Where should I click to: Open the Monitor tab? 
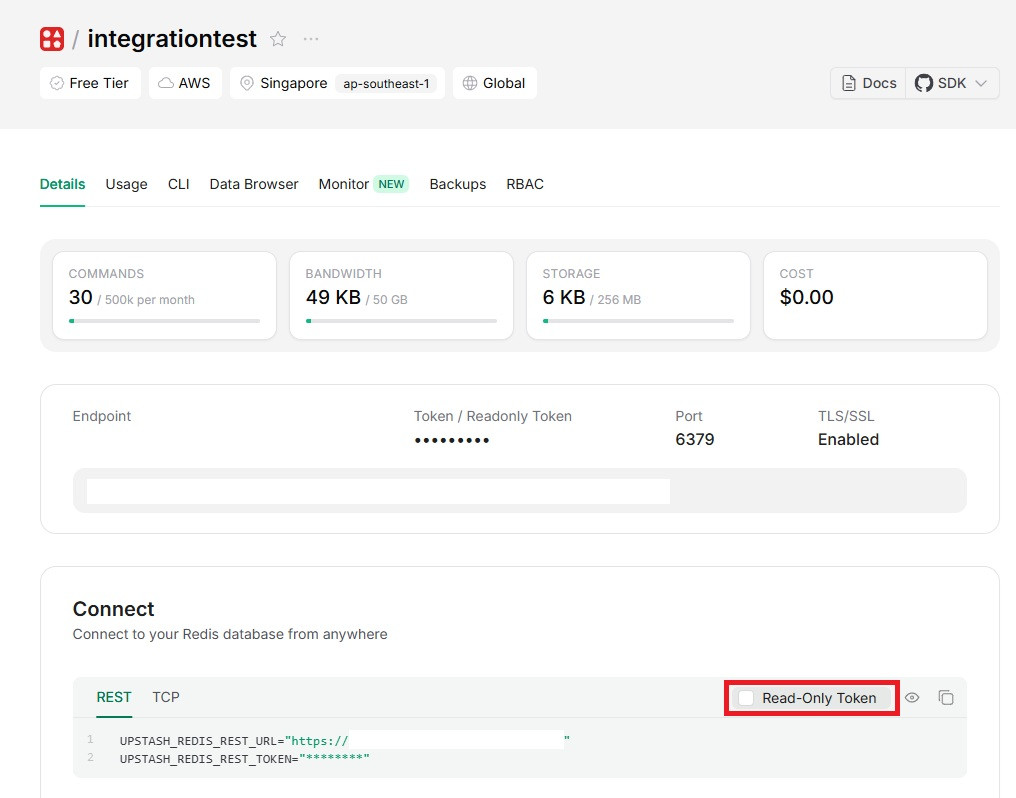pos(364,184)
